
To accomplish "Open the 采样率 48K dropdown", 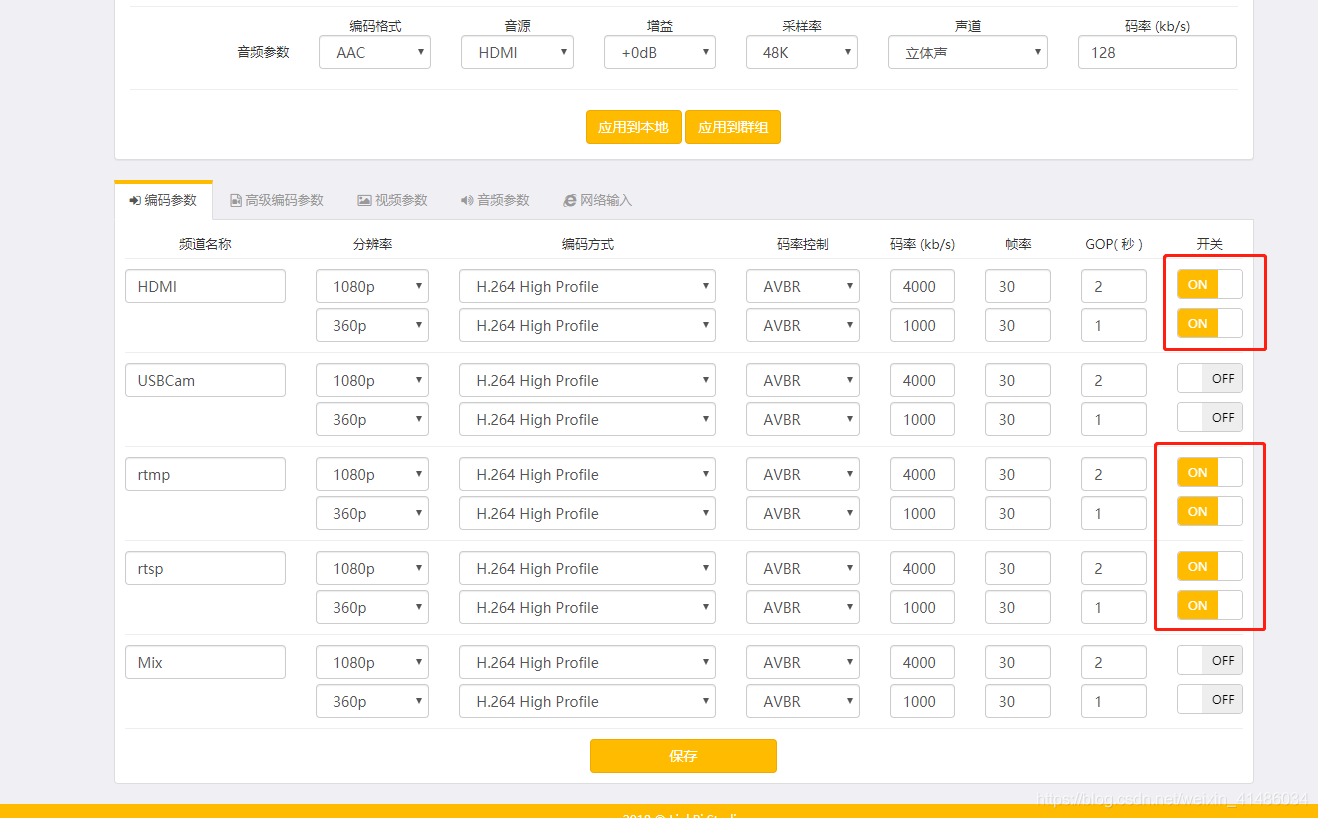I will point(802,52).
